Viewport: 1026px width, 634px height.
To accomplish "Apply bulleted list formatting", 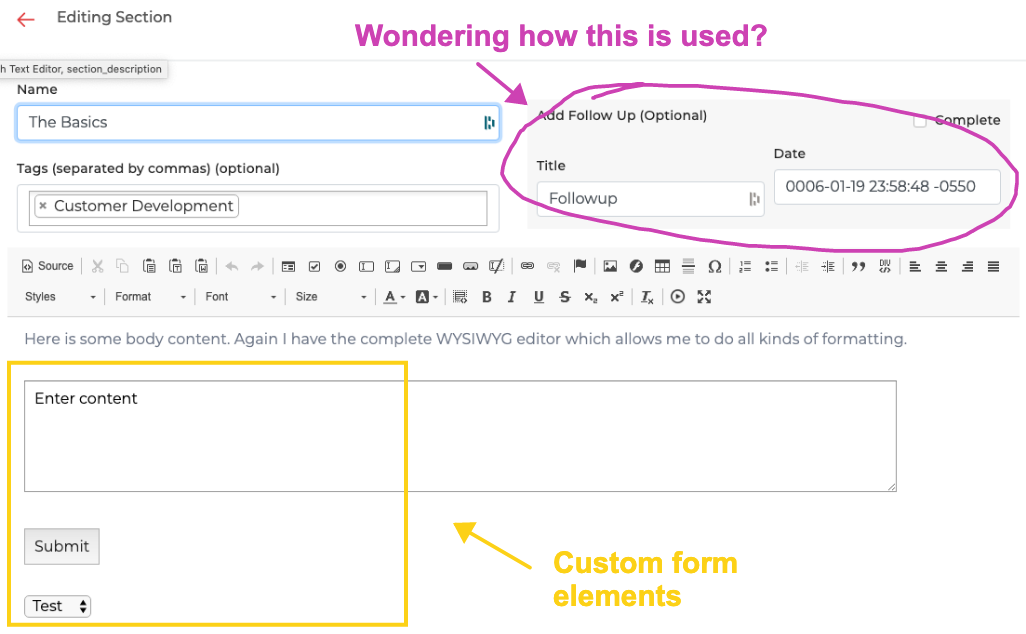I will pyautogui.click(x=771, y=266).
